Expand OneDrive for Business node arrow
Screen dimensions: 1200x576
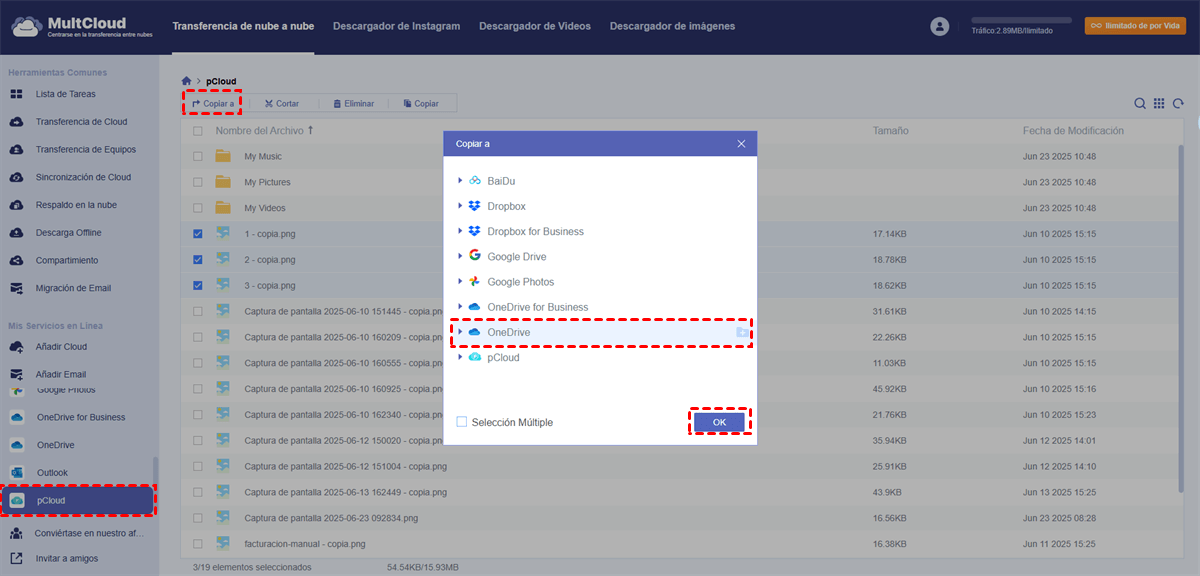point(460,307)
